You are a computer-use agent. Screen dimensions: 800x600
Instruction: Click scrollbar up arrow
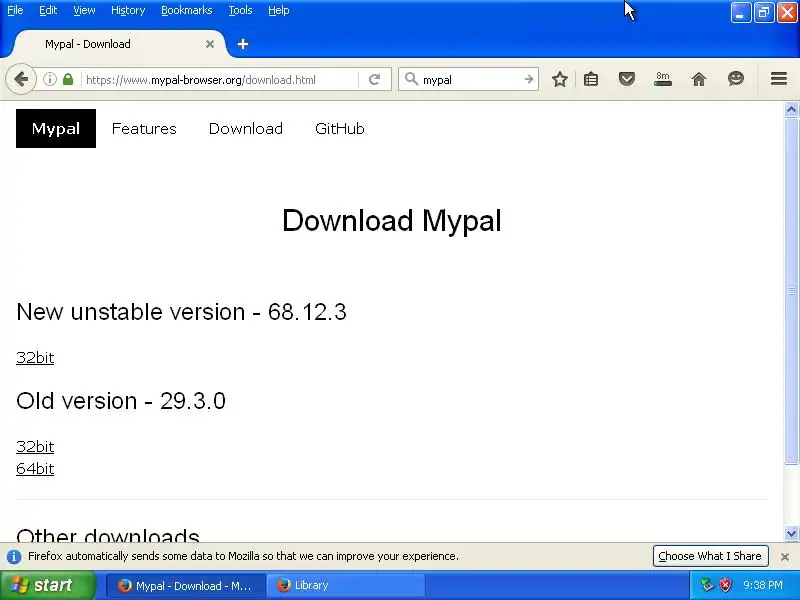coord(791,109)
